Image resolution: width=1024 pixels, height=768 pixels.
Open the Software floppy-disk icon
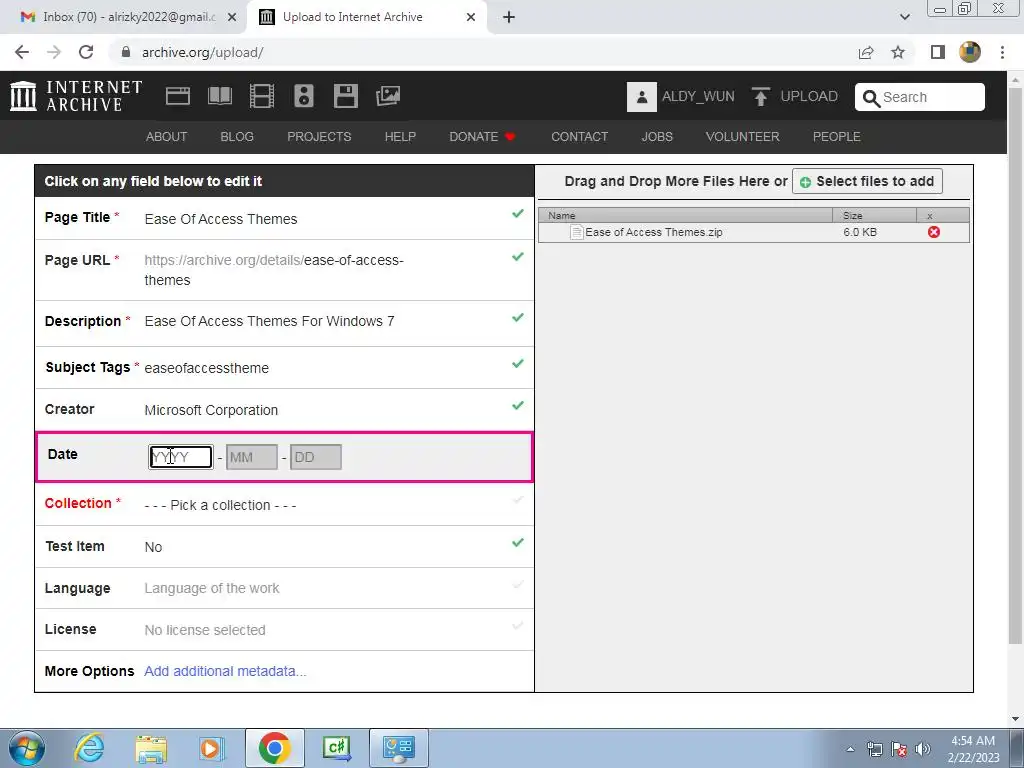coord(345,96)
